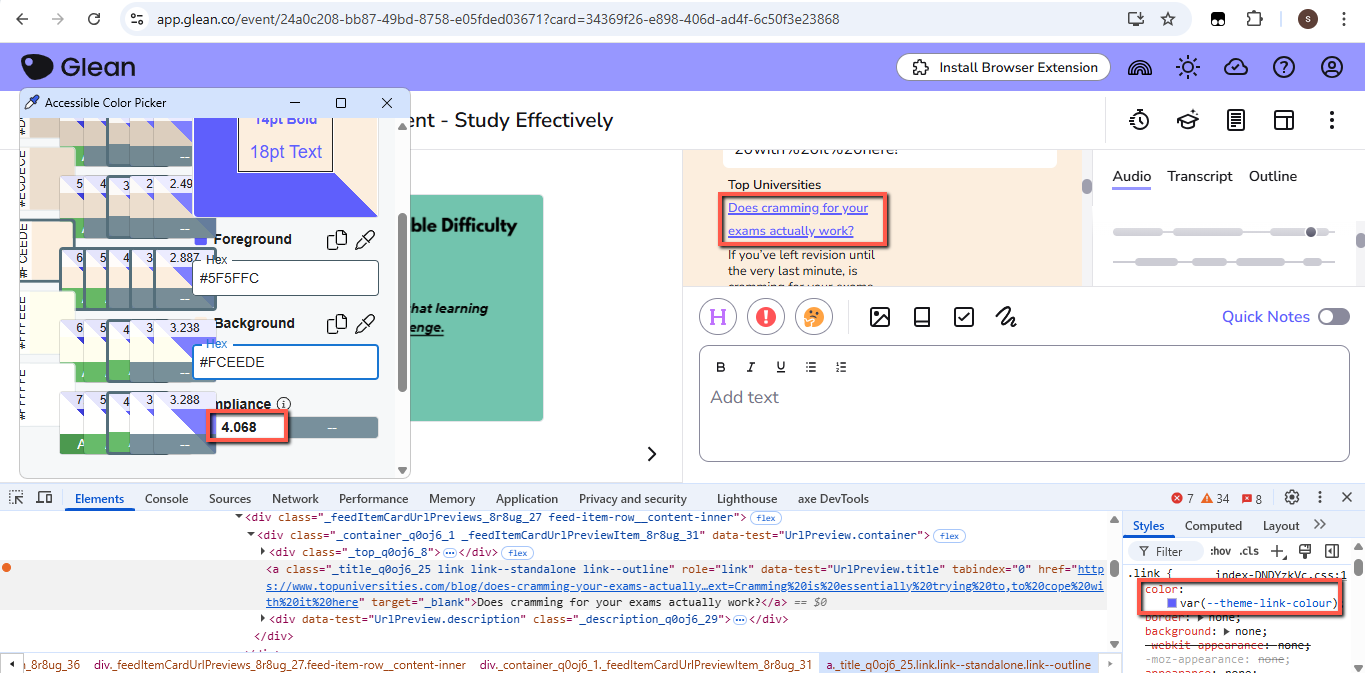Viewport: 1365px width, 673px height.
Task: Click Install Browser Extension button
Action: coord(1004,67)
